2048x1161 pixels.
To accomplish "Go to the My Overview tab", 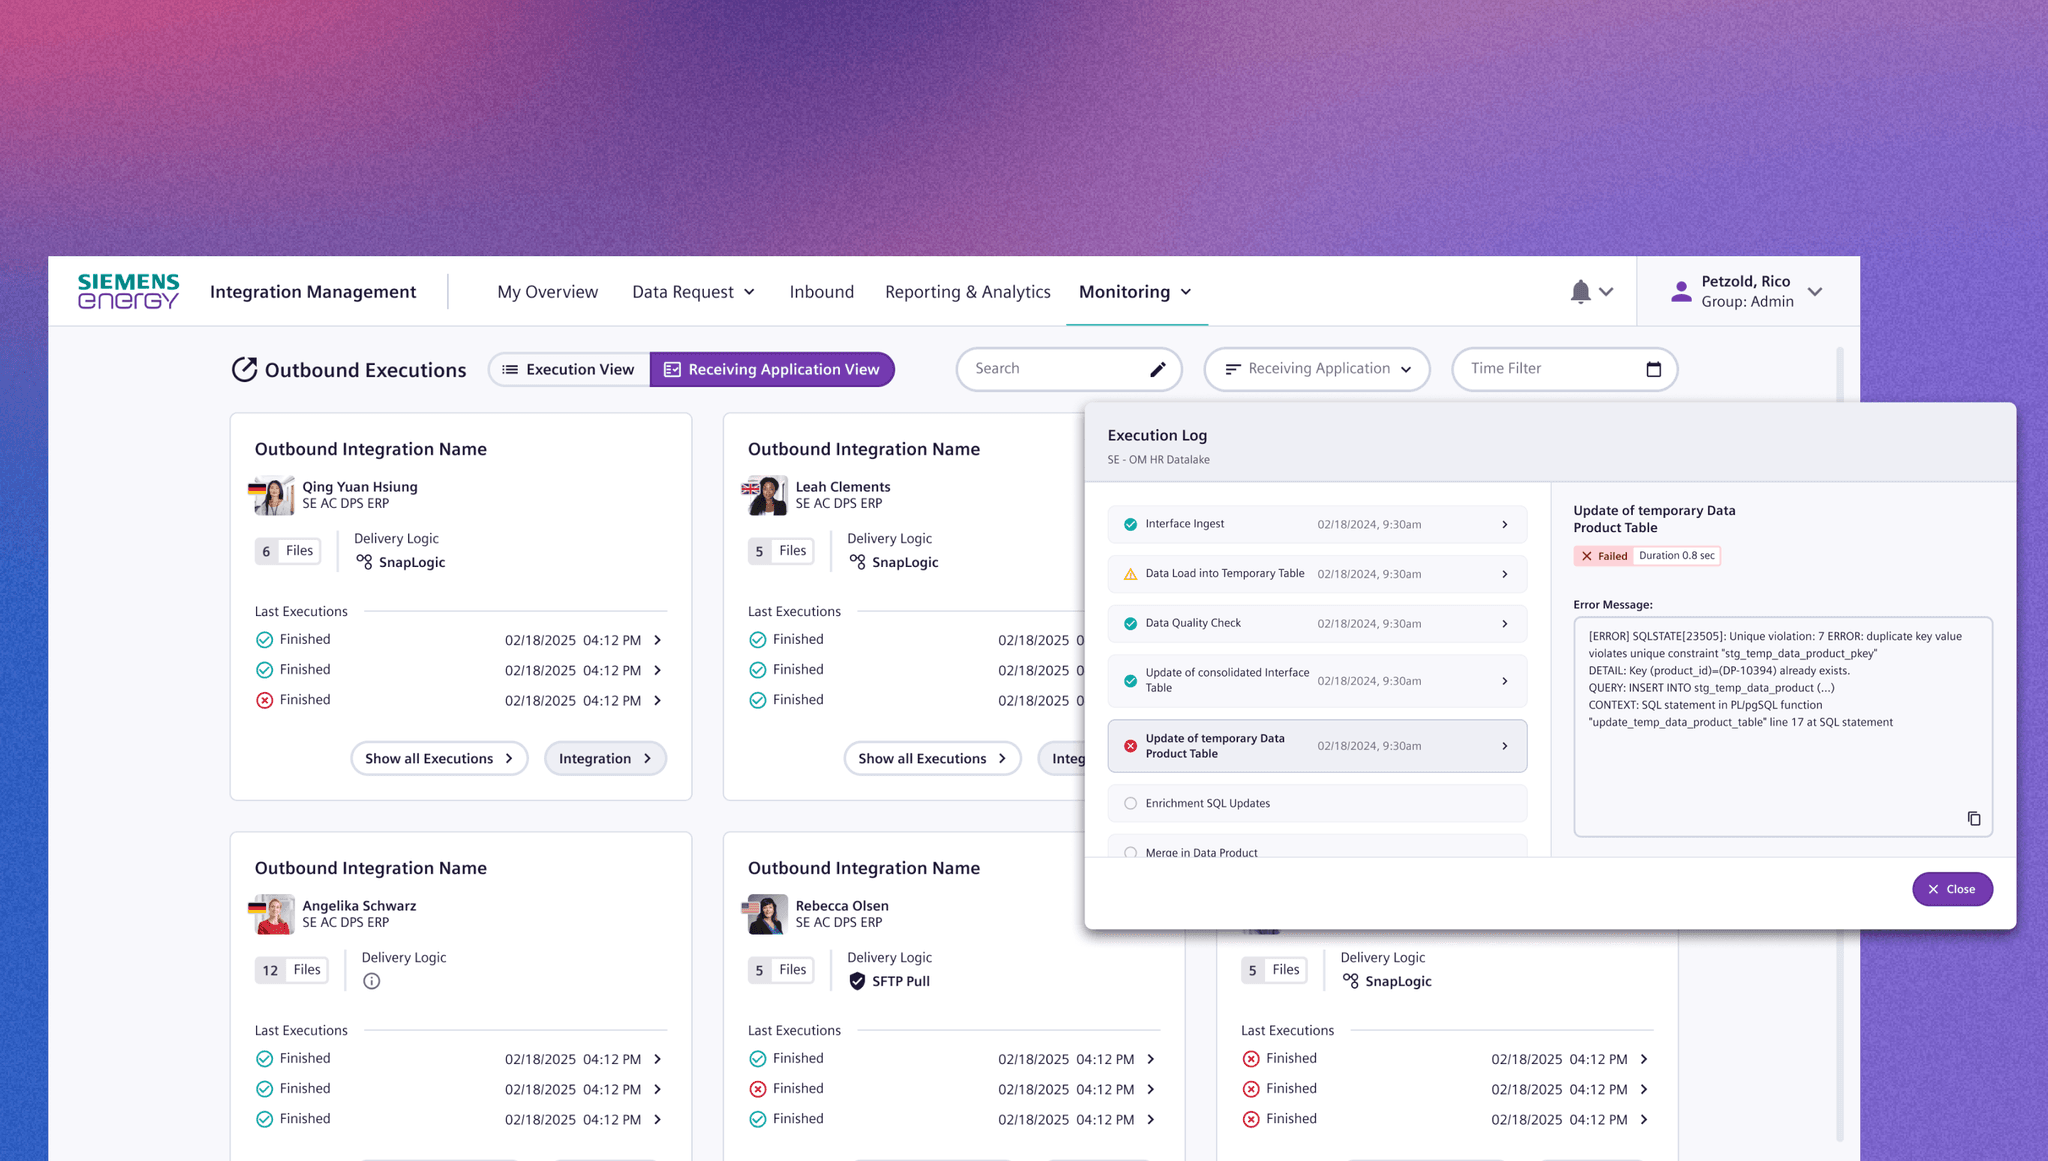I will click(x=547, y=292).
